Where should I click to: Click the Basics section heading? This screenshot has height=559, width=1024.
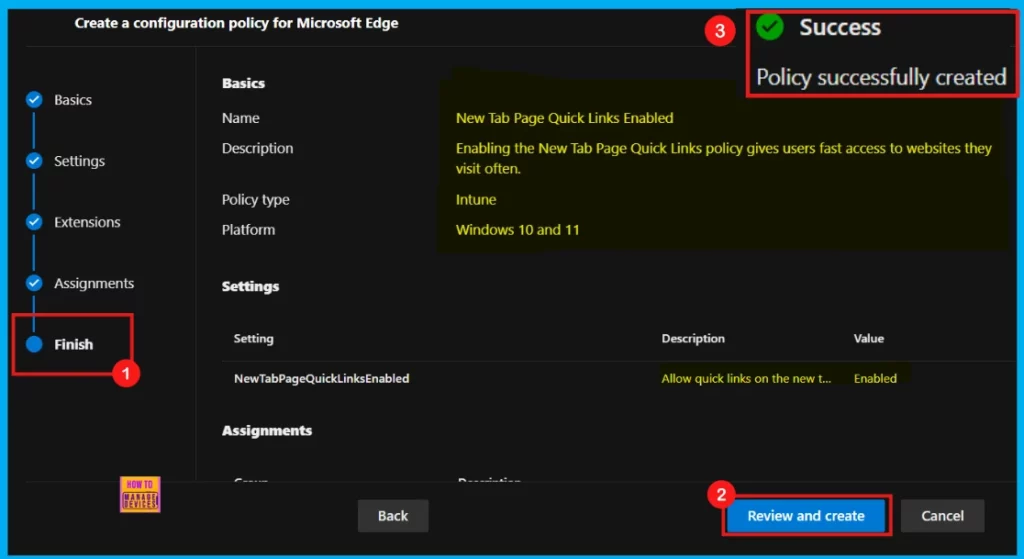[243, 84]
